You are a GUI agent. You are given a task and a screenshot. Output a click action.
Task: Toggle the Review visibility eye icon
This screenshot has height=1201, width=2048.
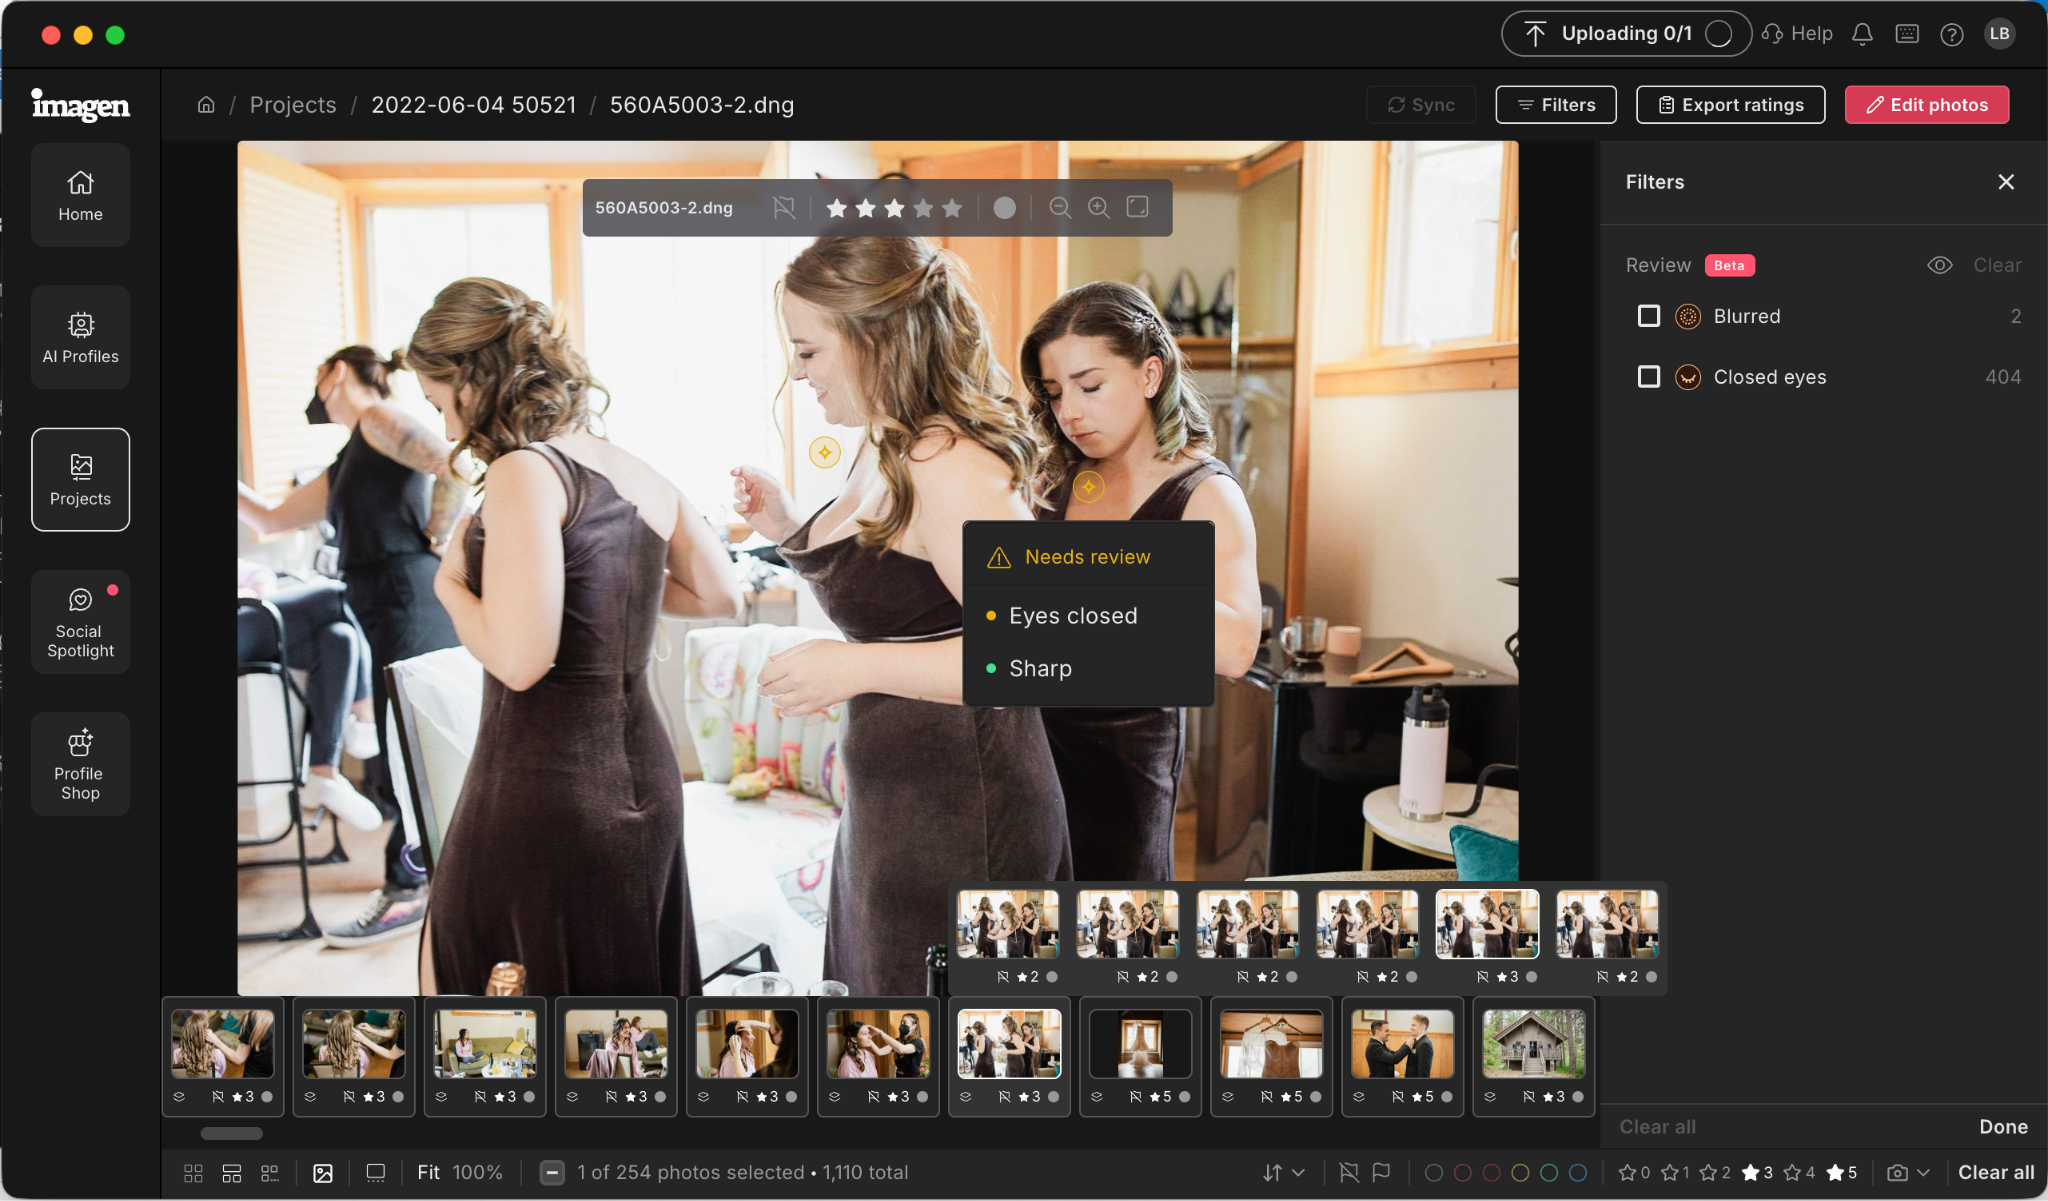(1940, 265)
